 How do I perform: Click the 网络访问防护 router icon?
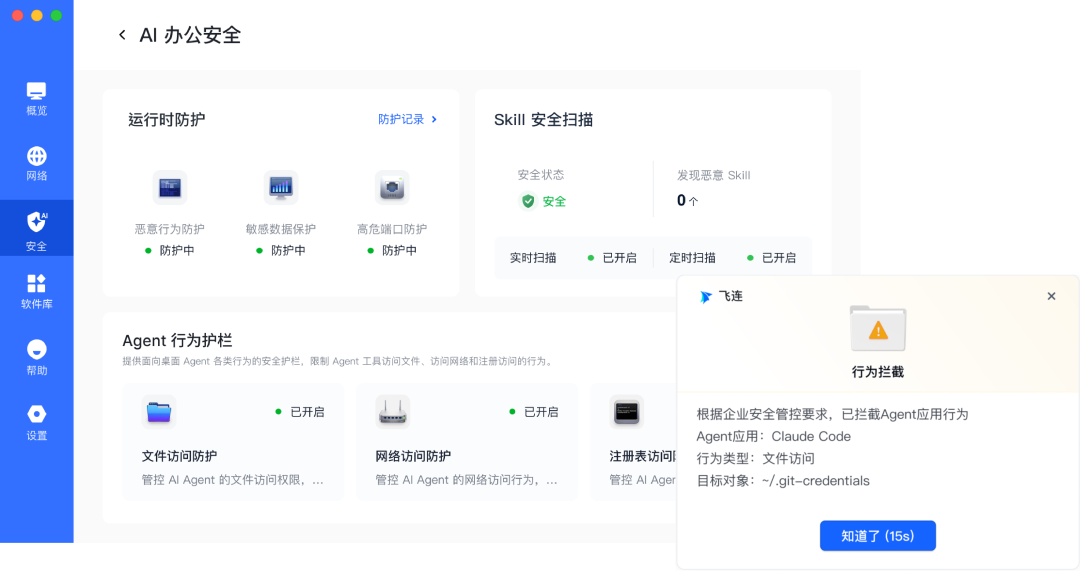[x=393, y=412]
